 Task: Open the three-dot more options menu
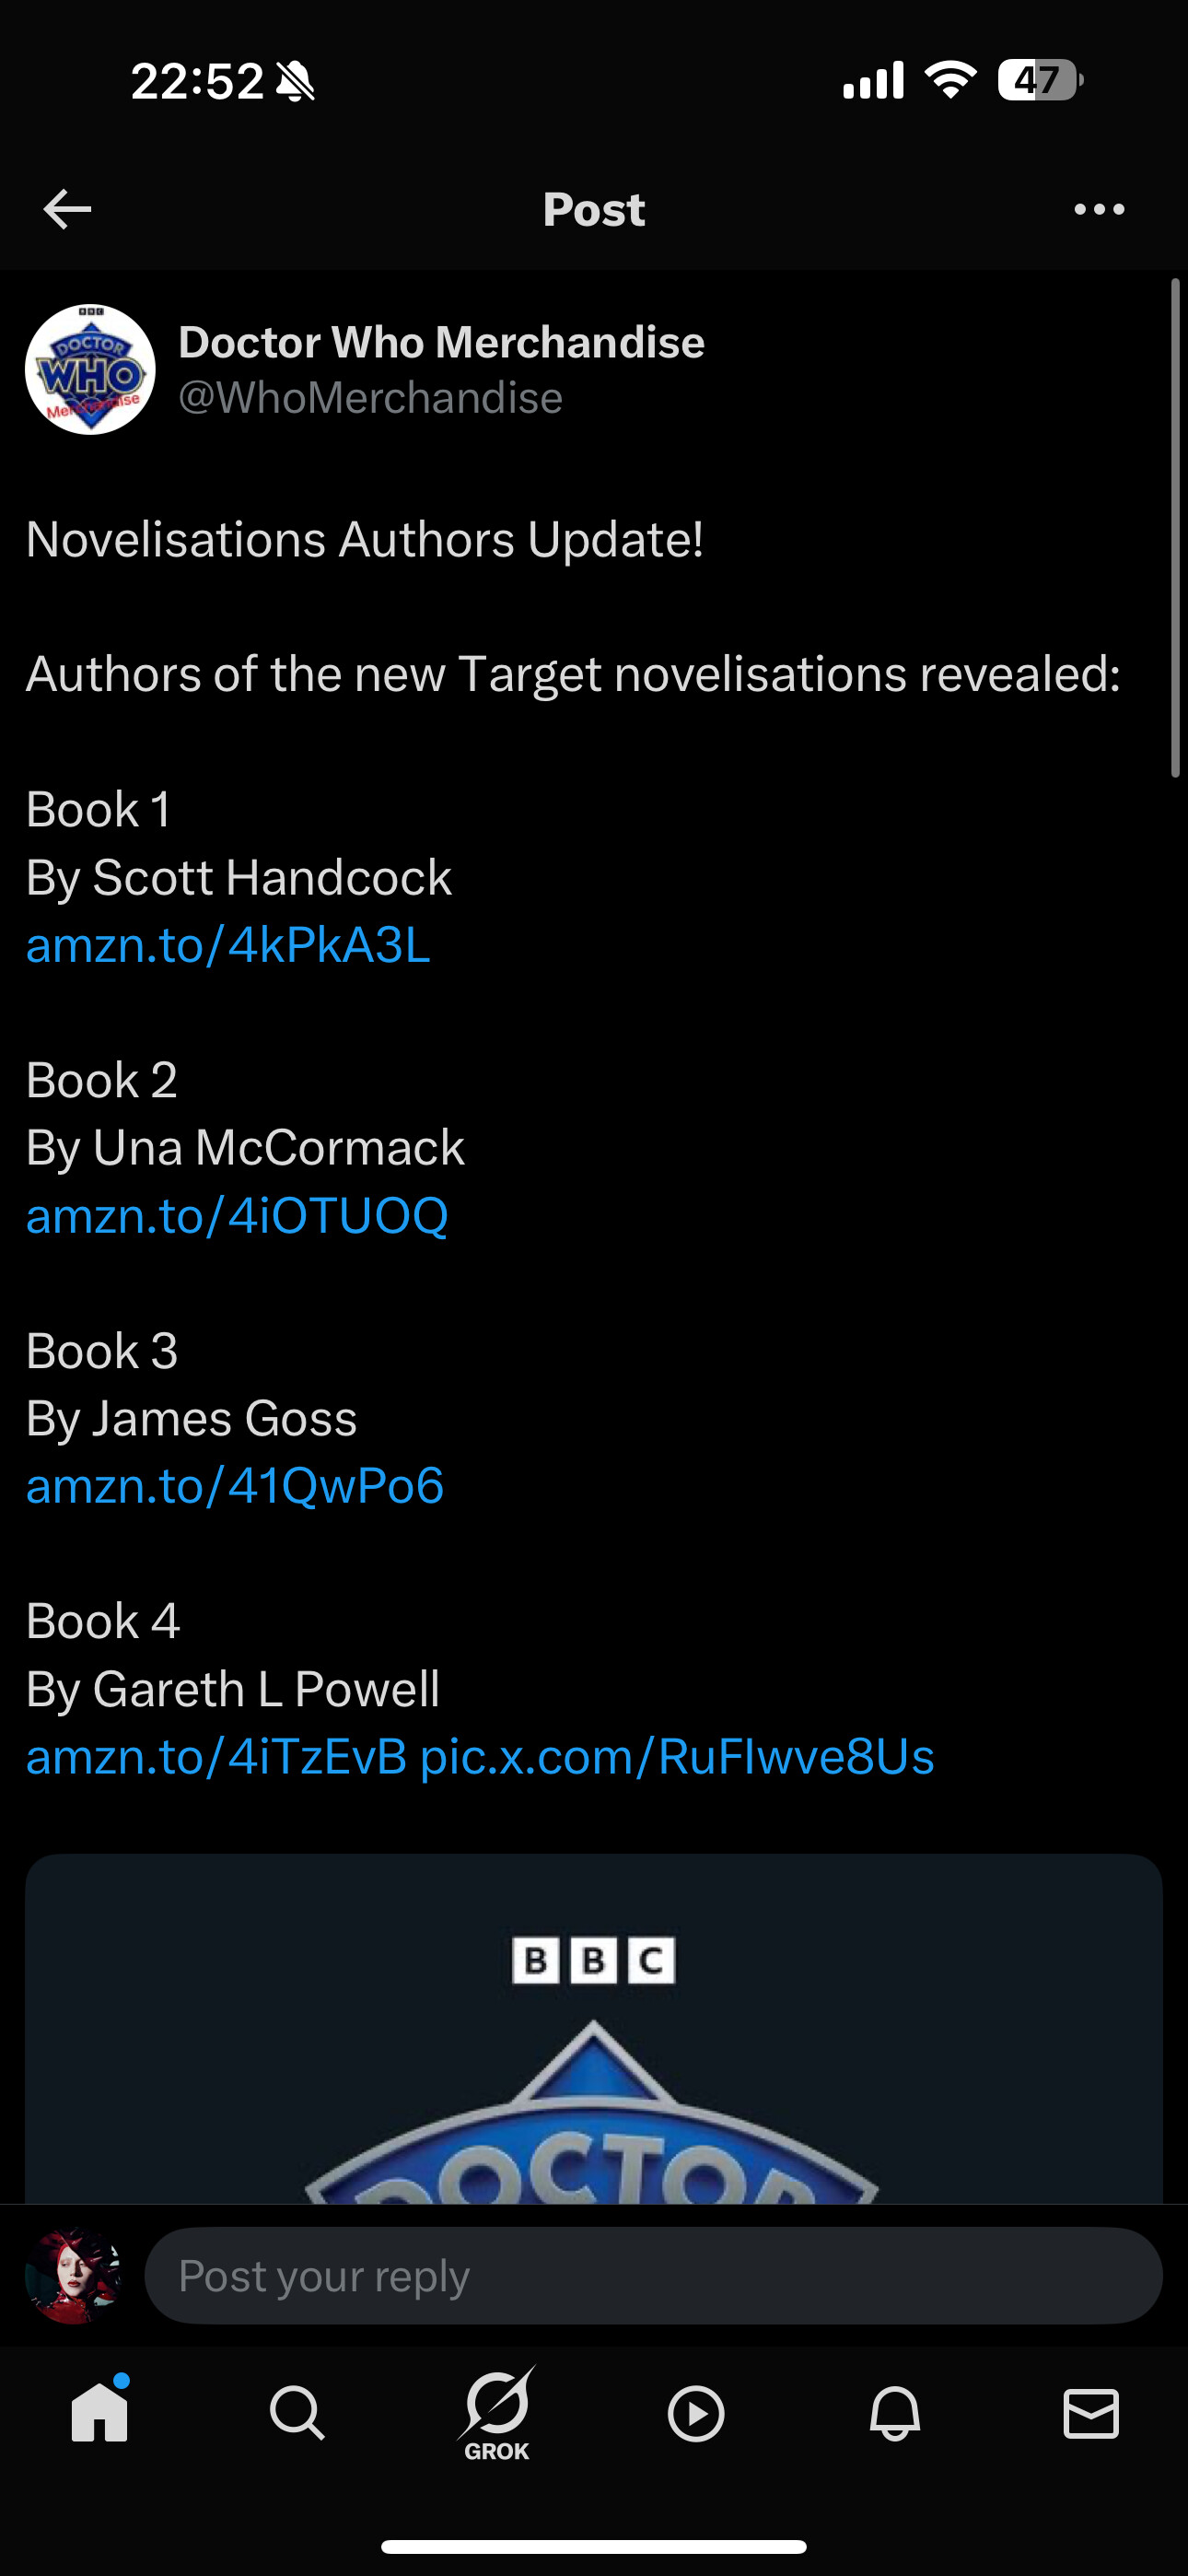pyautogui.click(x=1099, y=209)
